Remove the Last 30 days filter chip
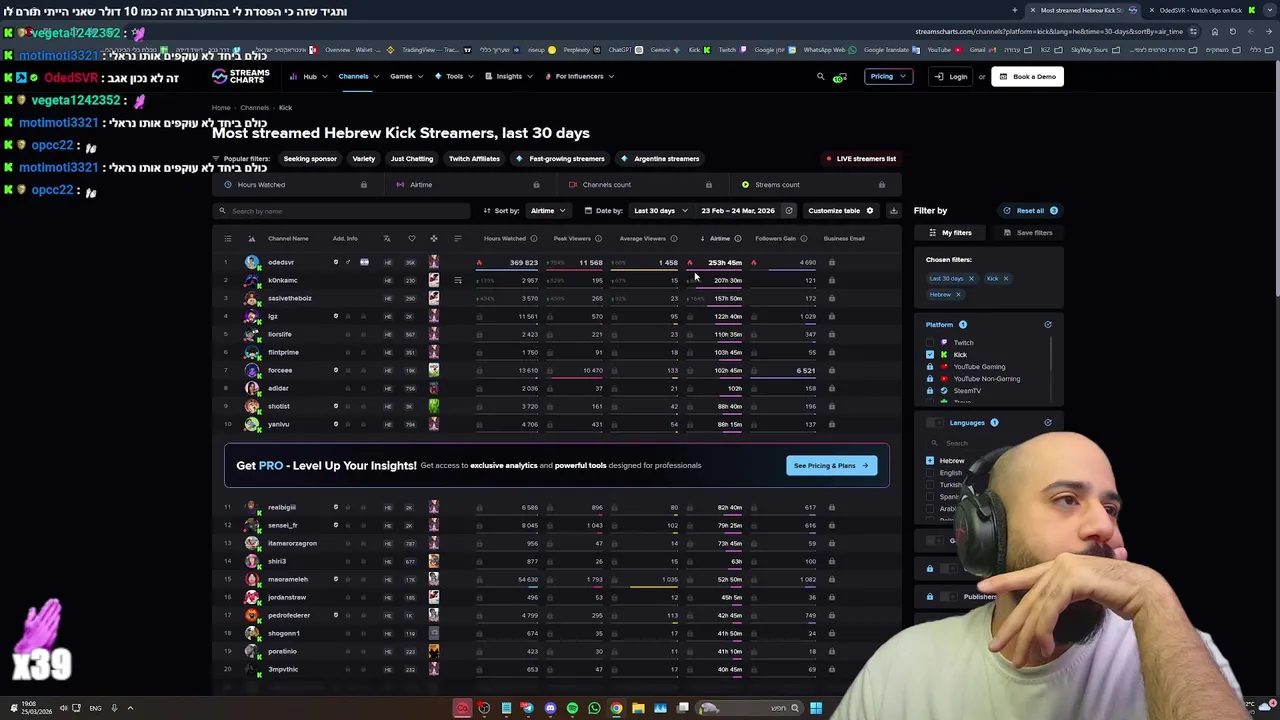The image size is (1280, 720). click(x=970, y=279)
